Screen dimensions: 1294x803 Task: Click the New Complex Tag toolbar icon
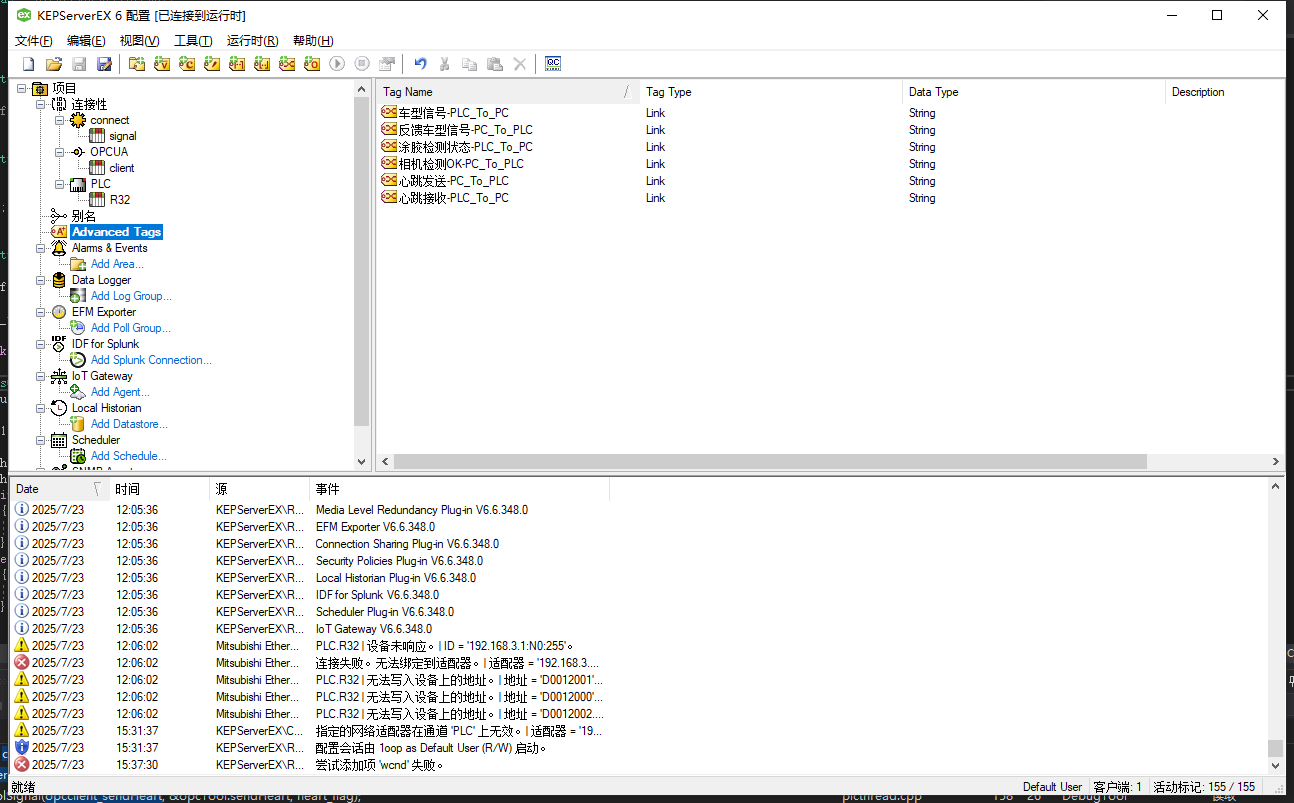click(187, 64)
